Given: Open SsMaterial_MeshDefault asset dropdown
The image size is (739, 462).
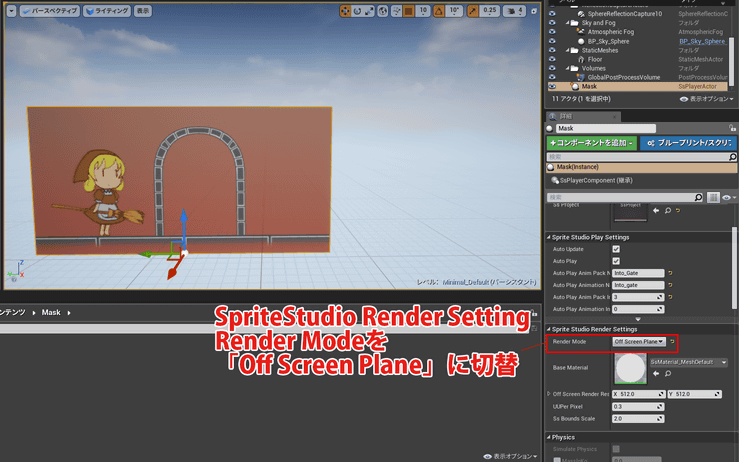Looking at the screenshot, I should pyautogui.click(x=689, y=362).
